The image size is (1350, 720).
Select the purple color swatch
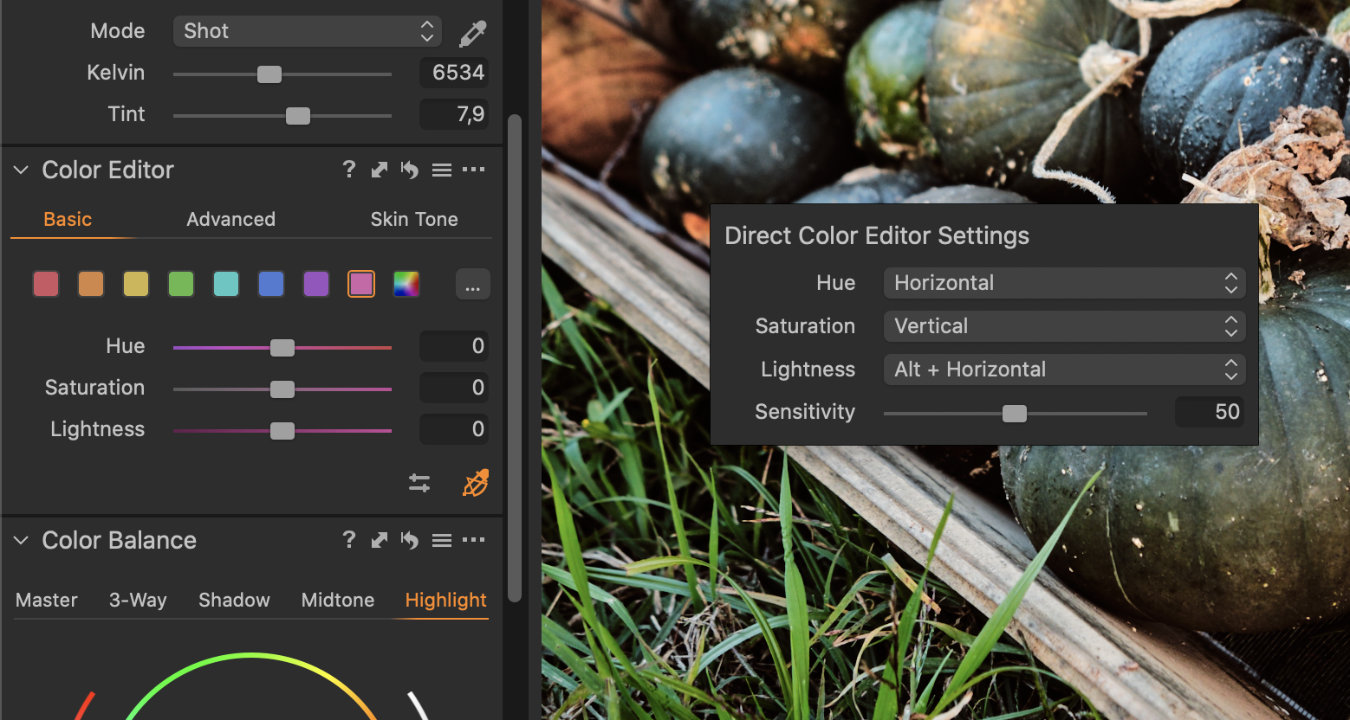point(316,285)
